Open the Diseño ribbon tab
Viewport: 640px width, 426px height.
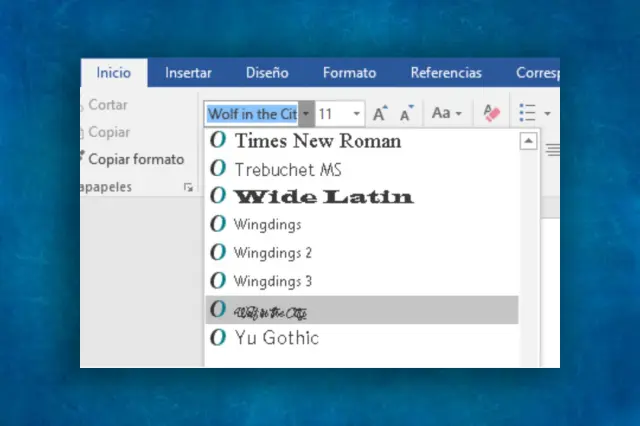tap(267, 73)
